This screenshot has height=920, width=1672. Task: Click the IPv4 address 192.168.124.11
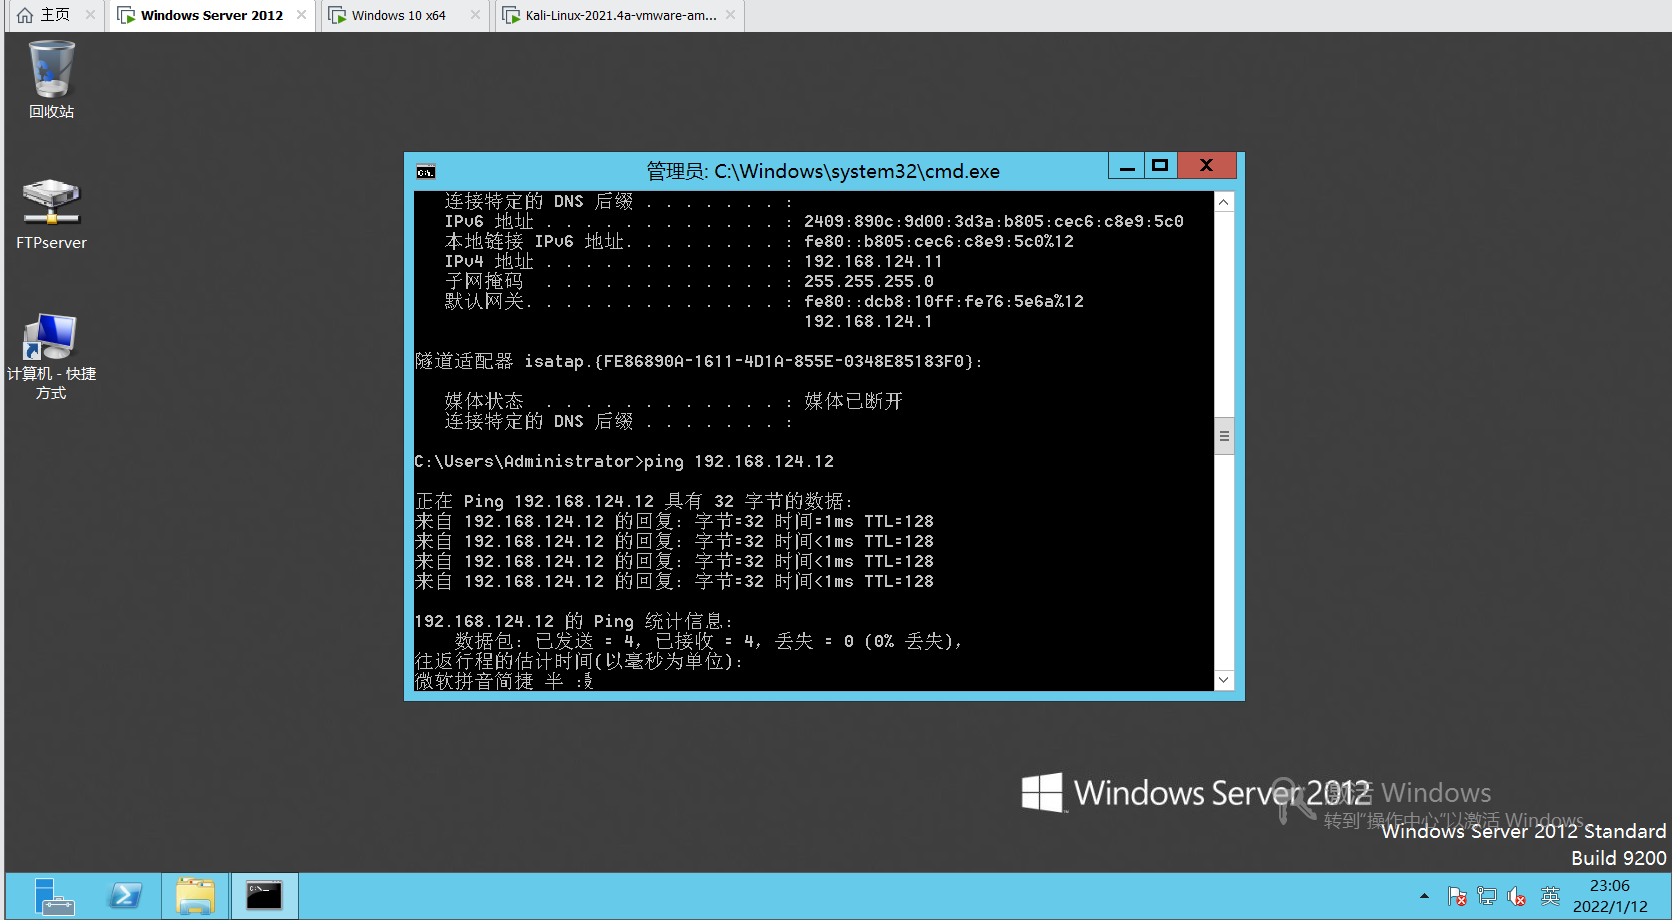(873, 262)
